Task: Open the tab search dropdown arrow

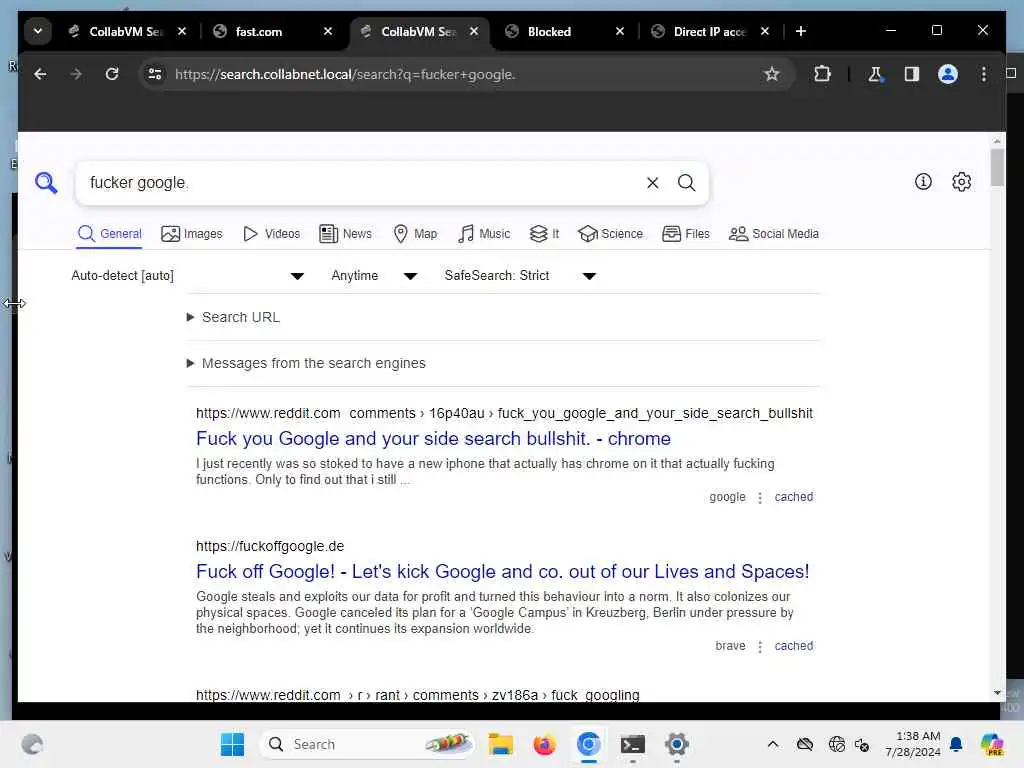Action: [x=38, y=31]
